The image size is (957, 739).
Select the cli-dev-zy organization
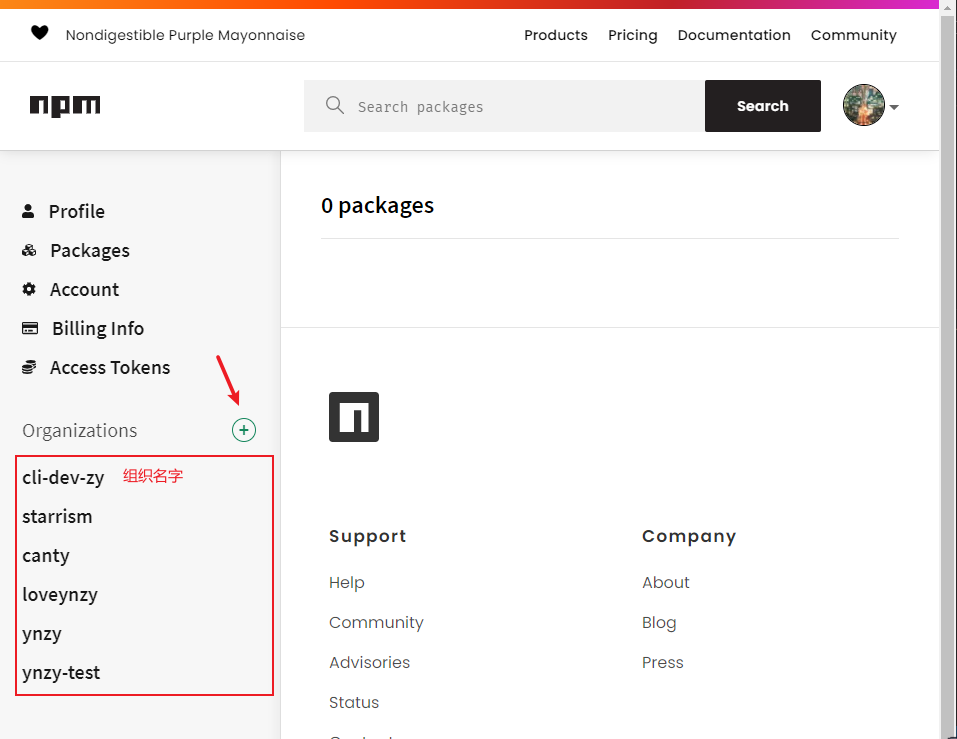(63, 477)
